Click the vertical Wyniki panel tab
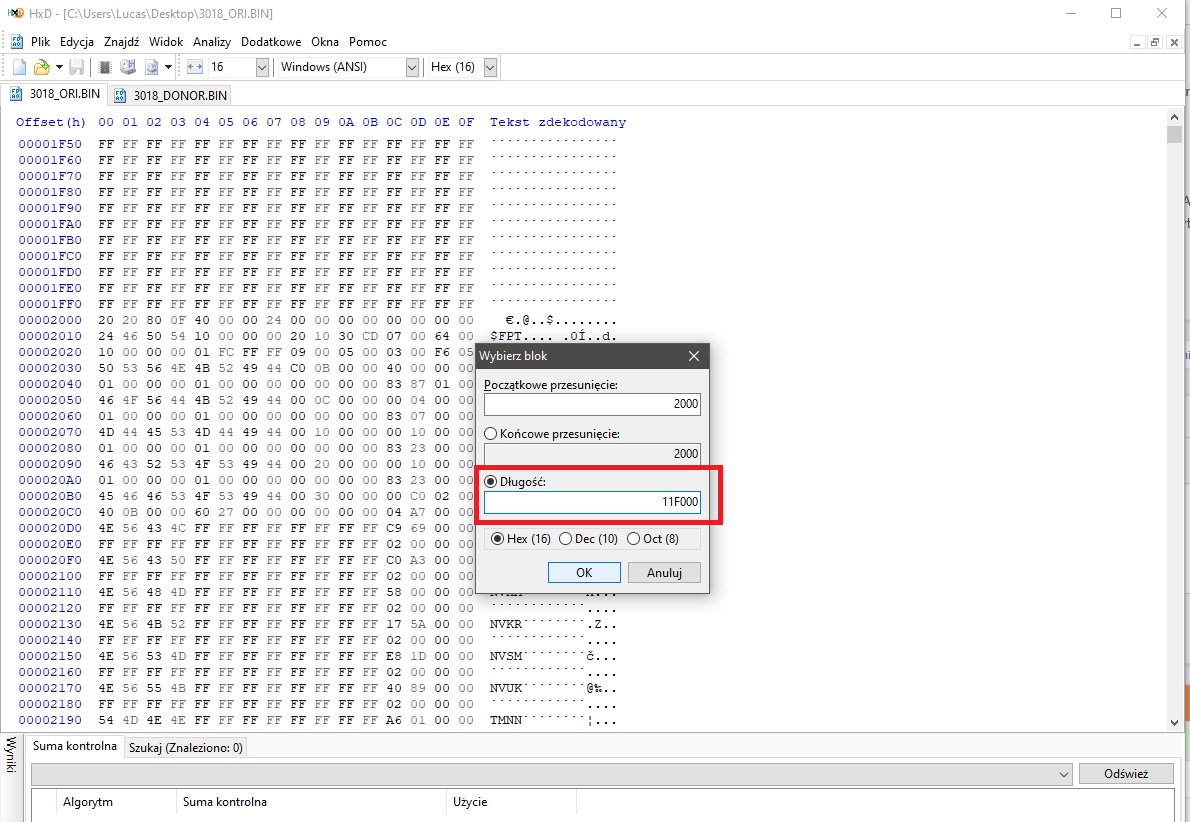The image size is (1190, 822). pos(11,754)
